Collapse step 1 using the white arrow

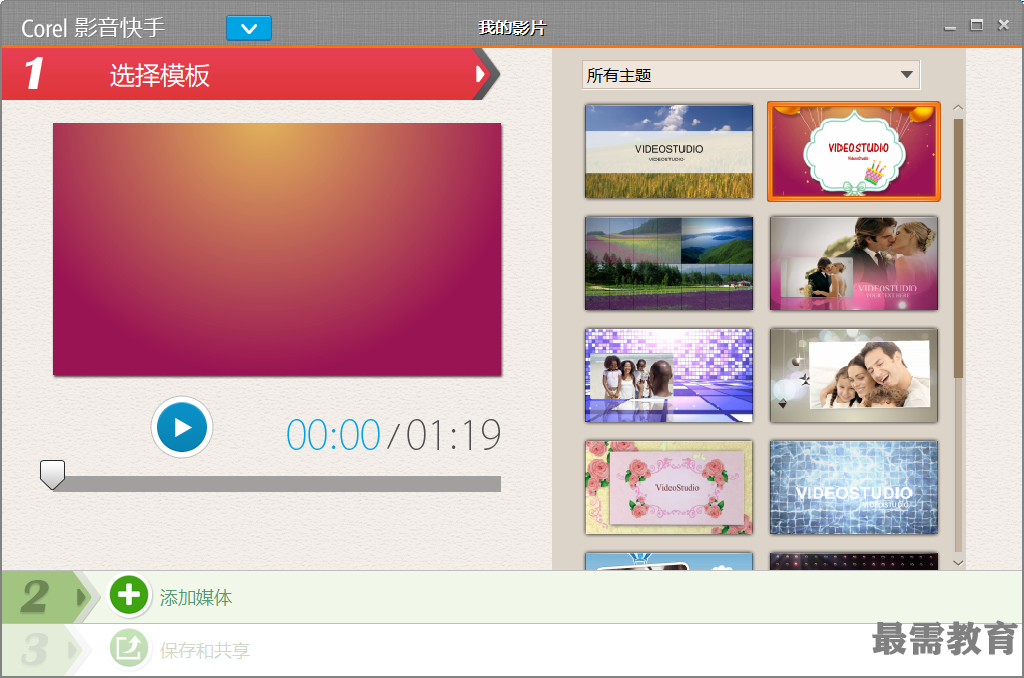[x=481, y=74]
